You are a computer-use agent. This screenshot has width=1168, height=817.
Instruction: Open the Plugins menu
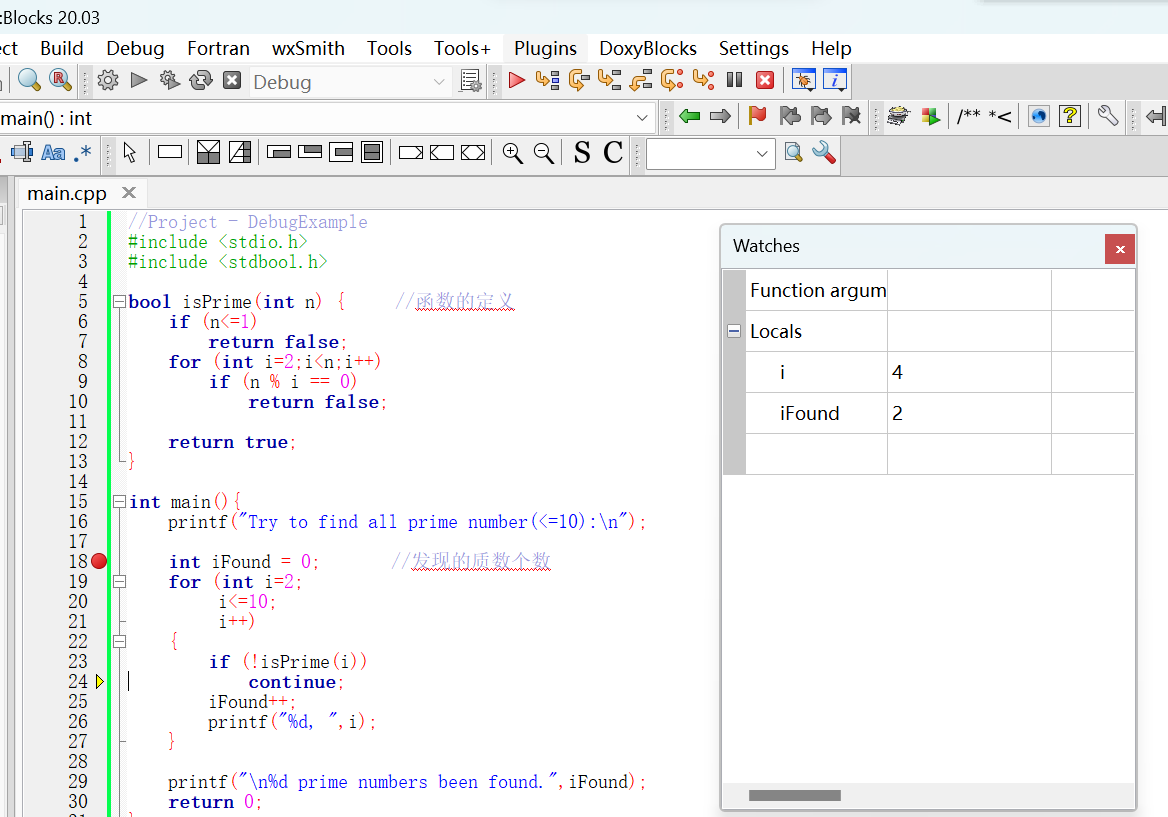click(x=545, y=48)
